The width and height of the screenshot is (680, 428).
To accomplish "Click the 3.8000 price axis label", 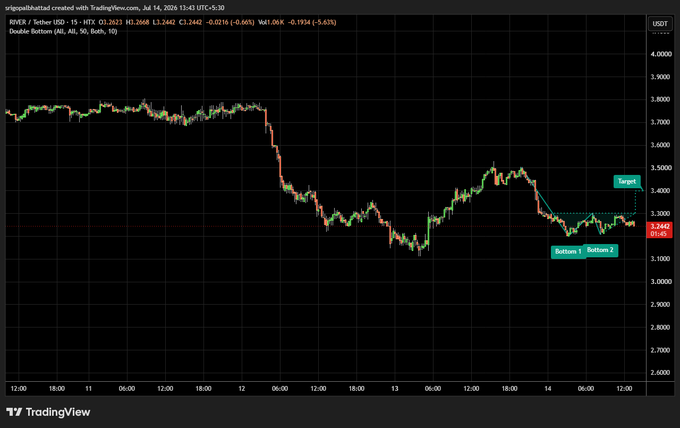I will [661, 99].
